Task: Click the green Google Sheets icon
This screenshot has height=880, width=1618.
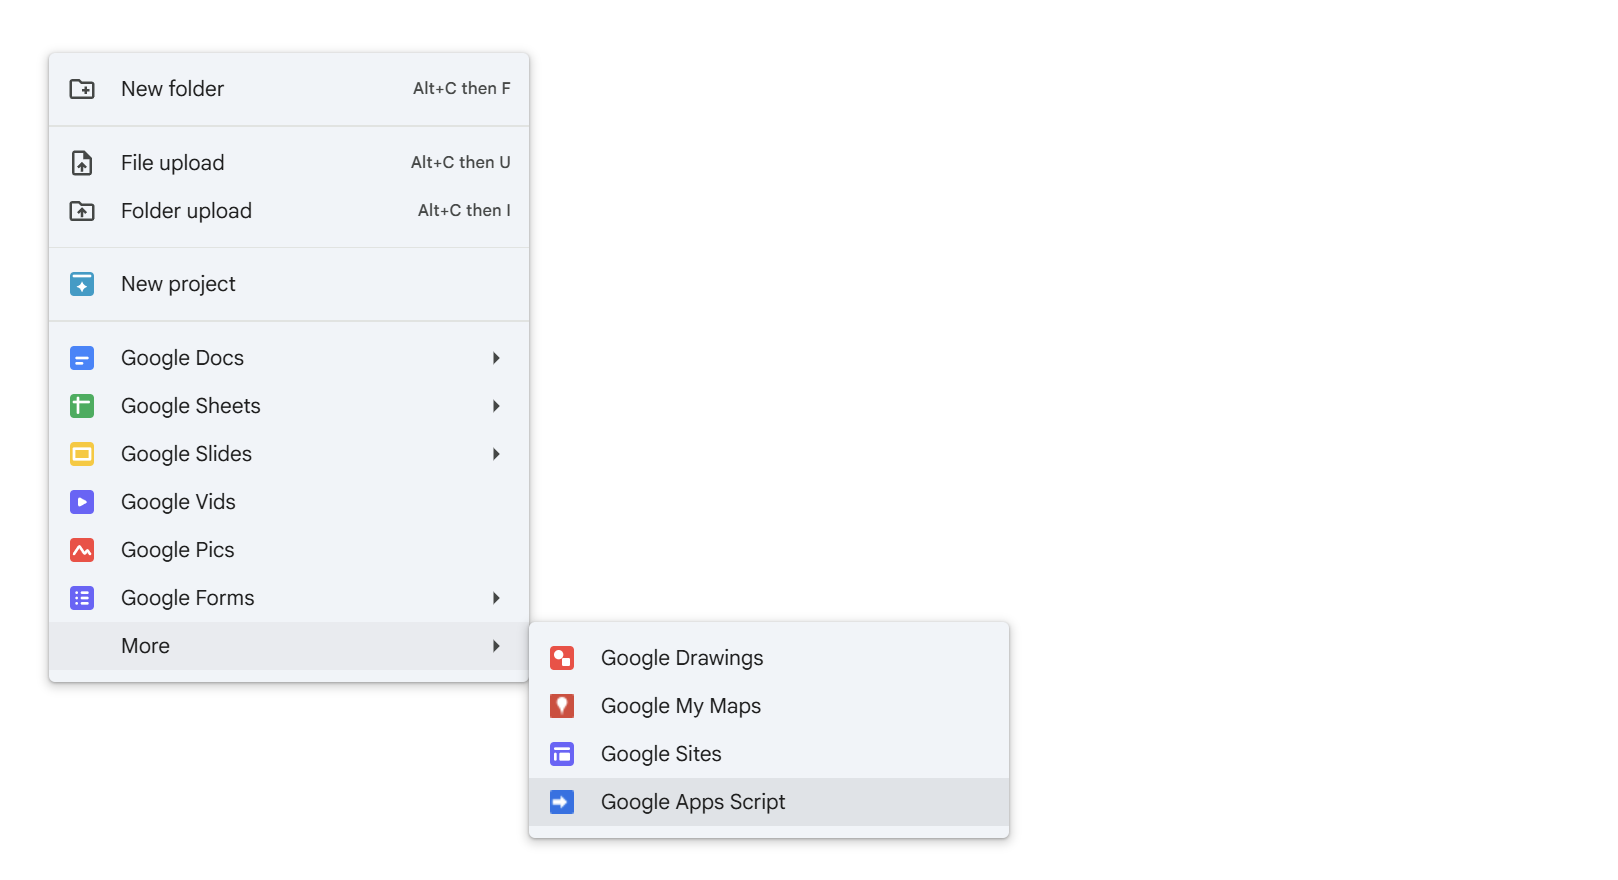Action: click(82, 406)
